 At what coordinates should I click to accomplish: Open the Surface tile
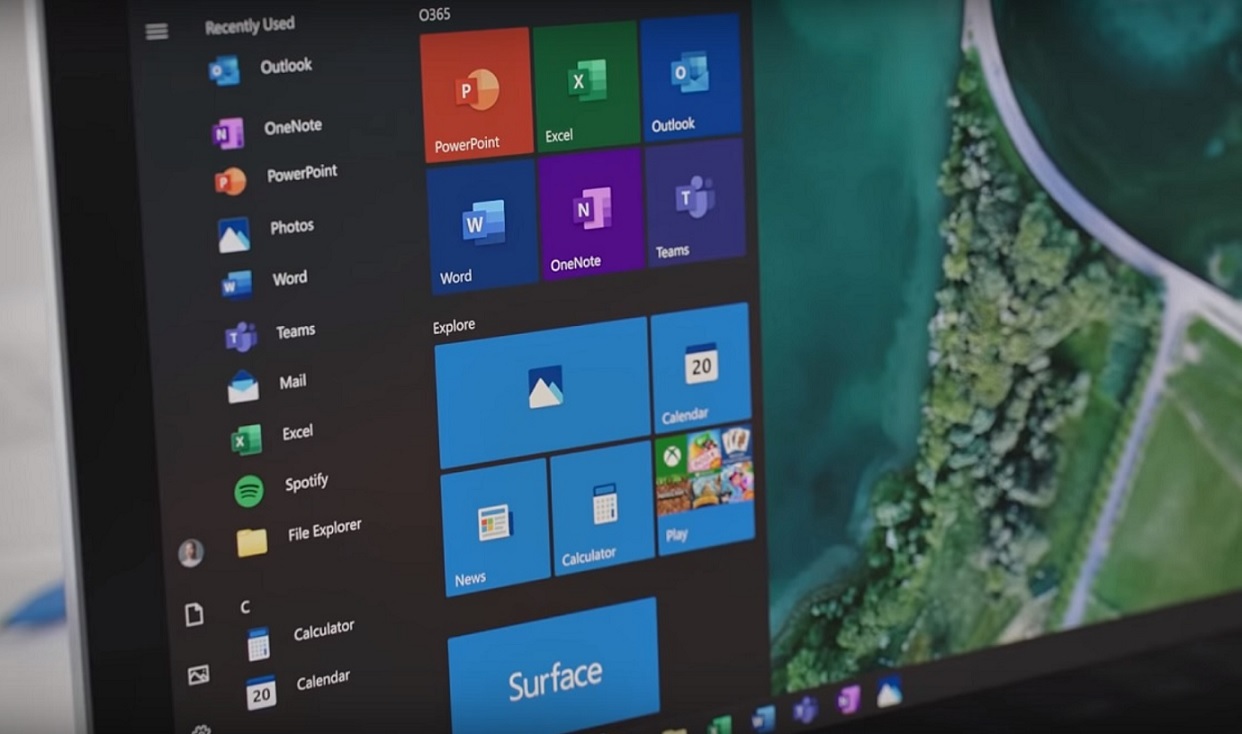tap(554, 666)
